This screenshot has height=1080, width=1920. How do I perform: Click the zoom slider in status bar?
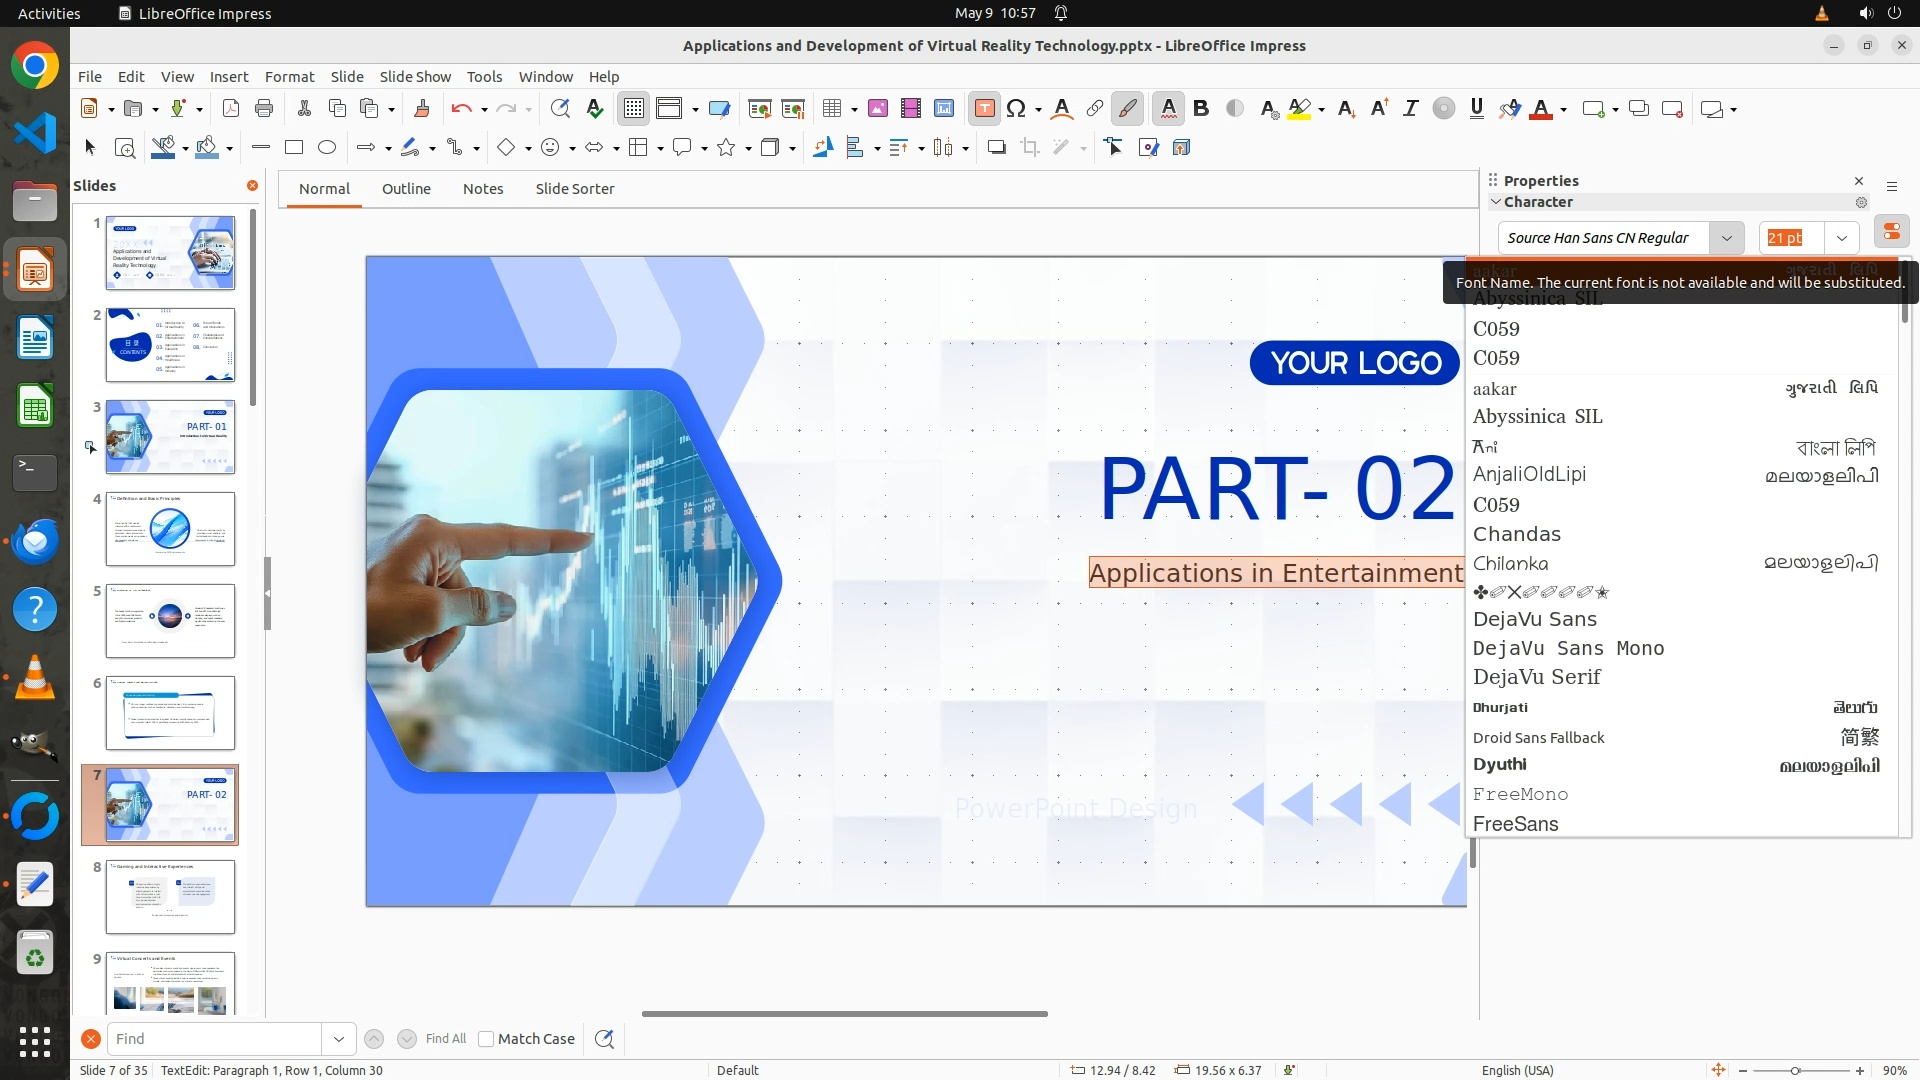tap(1795, 1070)
